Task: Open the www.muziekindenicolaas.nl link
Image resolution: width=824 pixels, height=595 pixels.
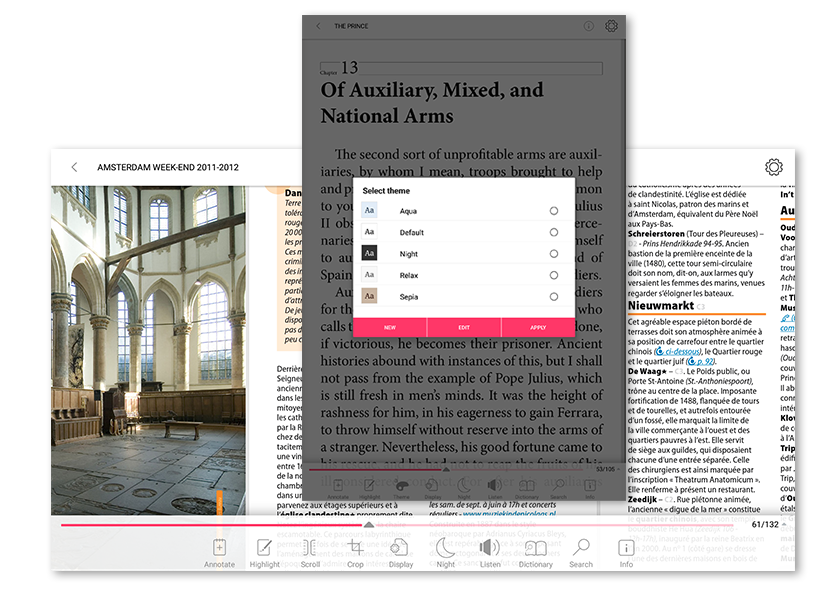Action: pos(509,514)
